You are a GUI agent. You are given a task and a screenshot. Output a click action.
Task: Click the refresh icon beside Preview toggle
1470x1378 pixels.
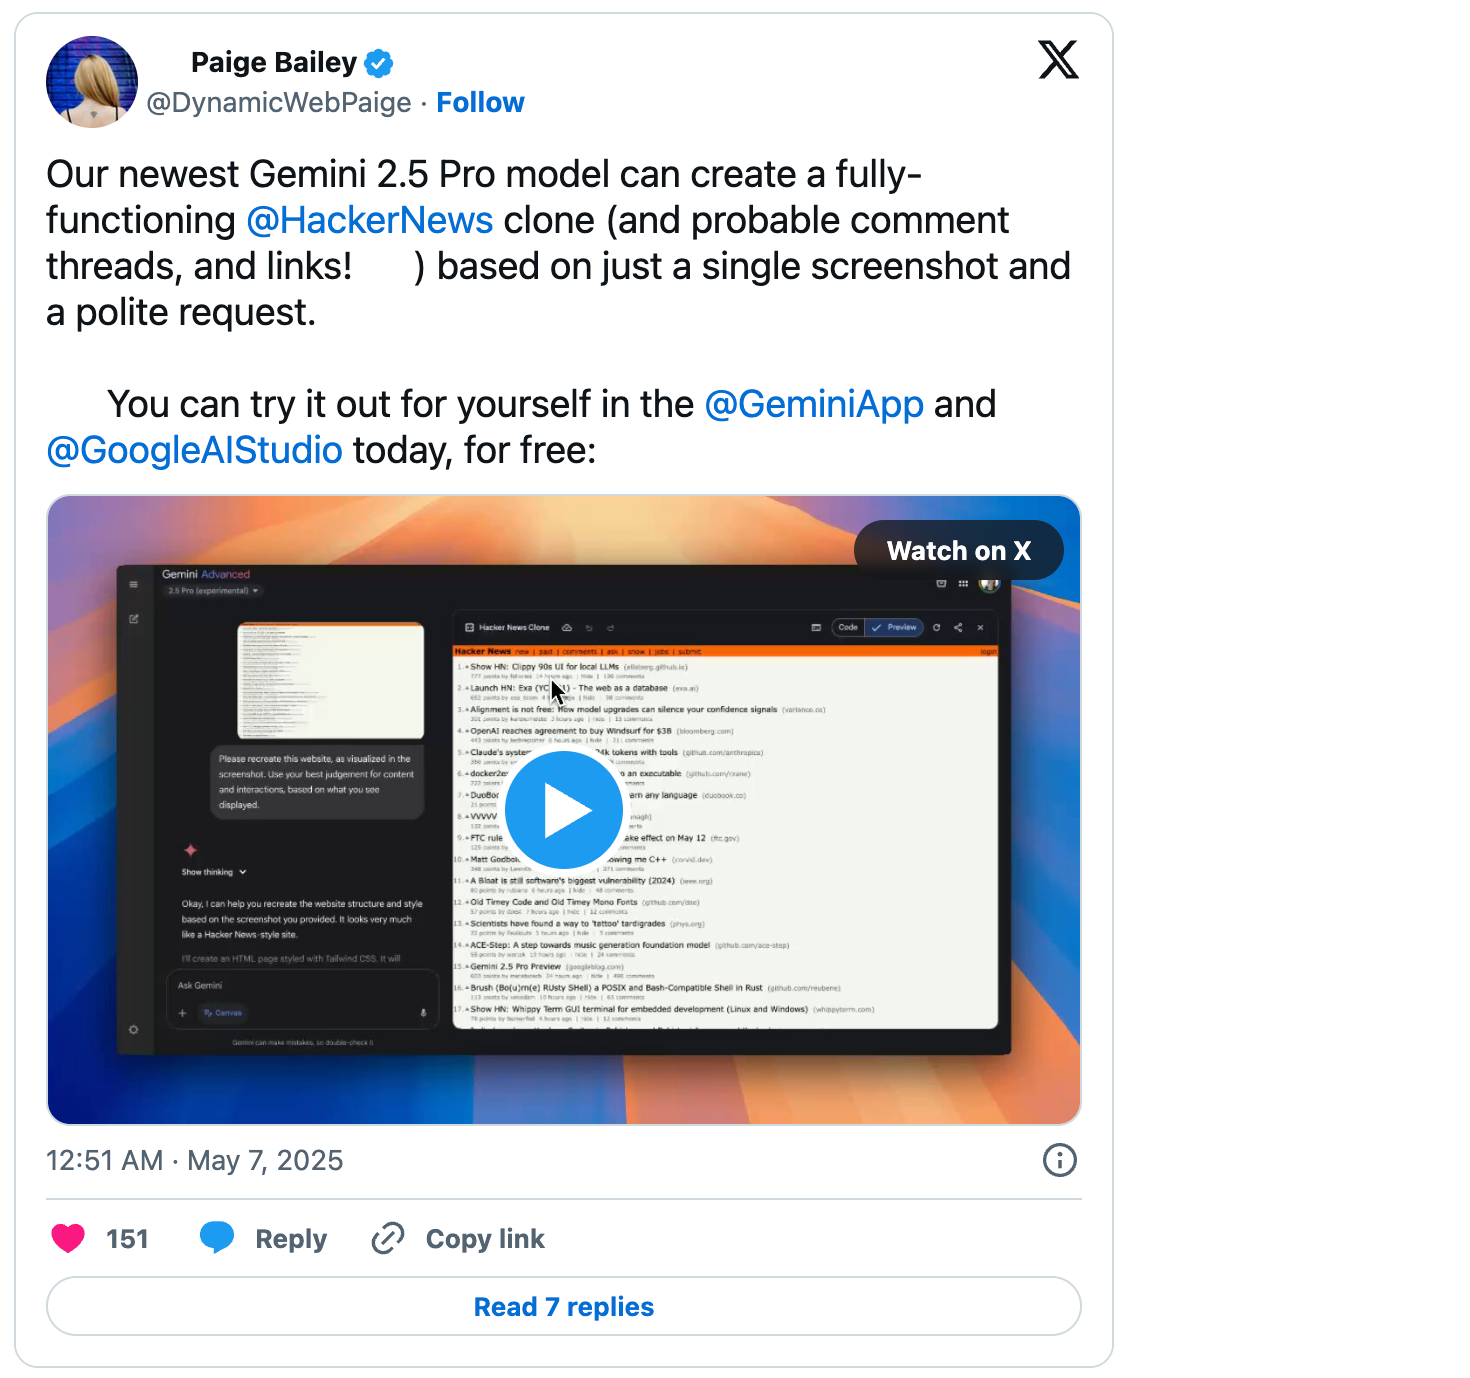[937, 628]
